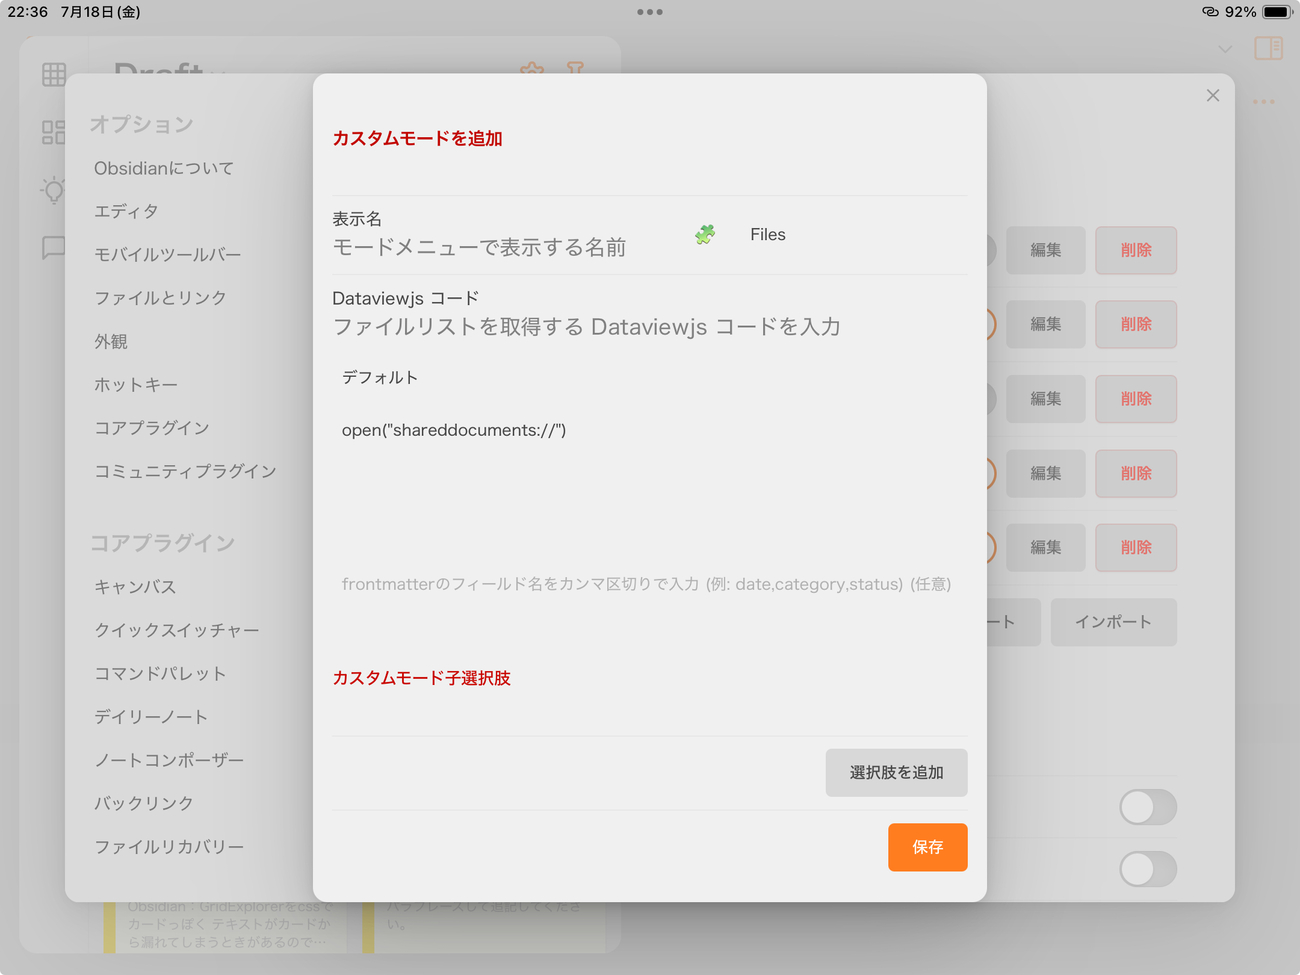1300x975 pixels.
Task: Tap the battery indicator in status bar
Action: pyautogui.click(x=1277, y=12)
